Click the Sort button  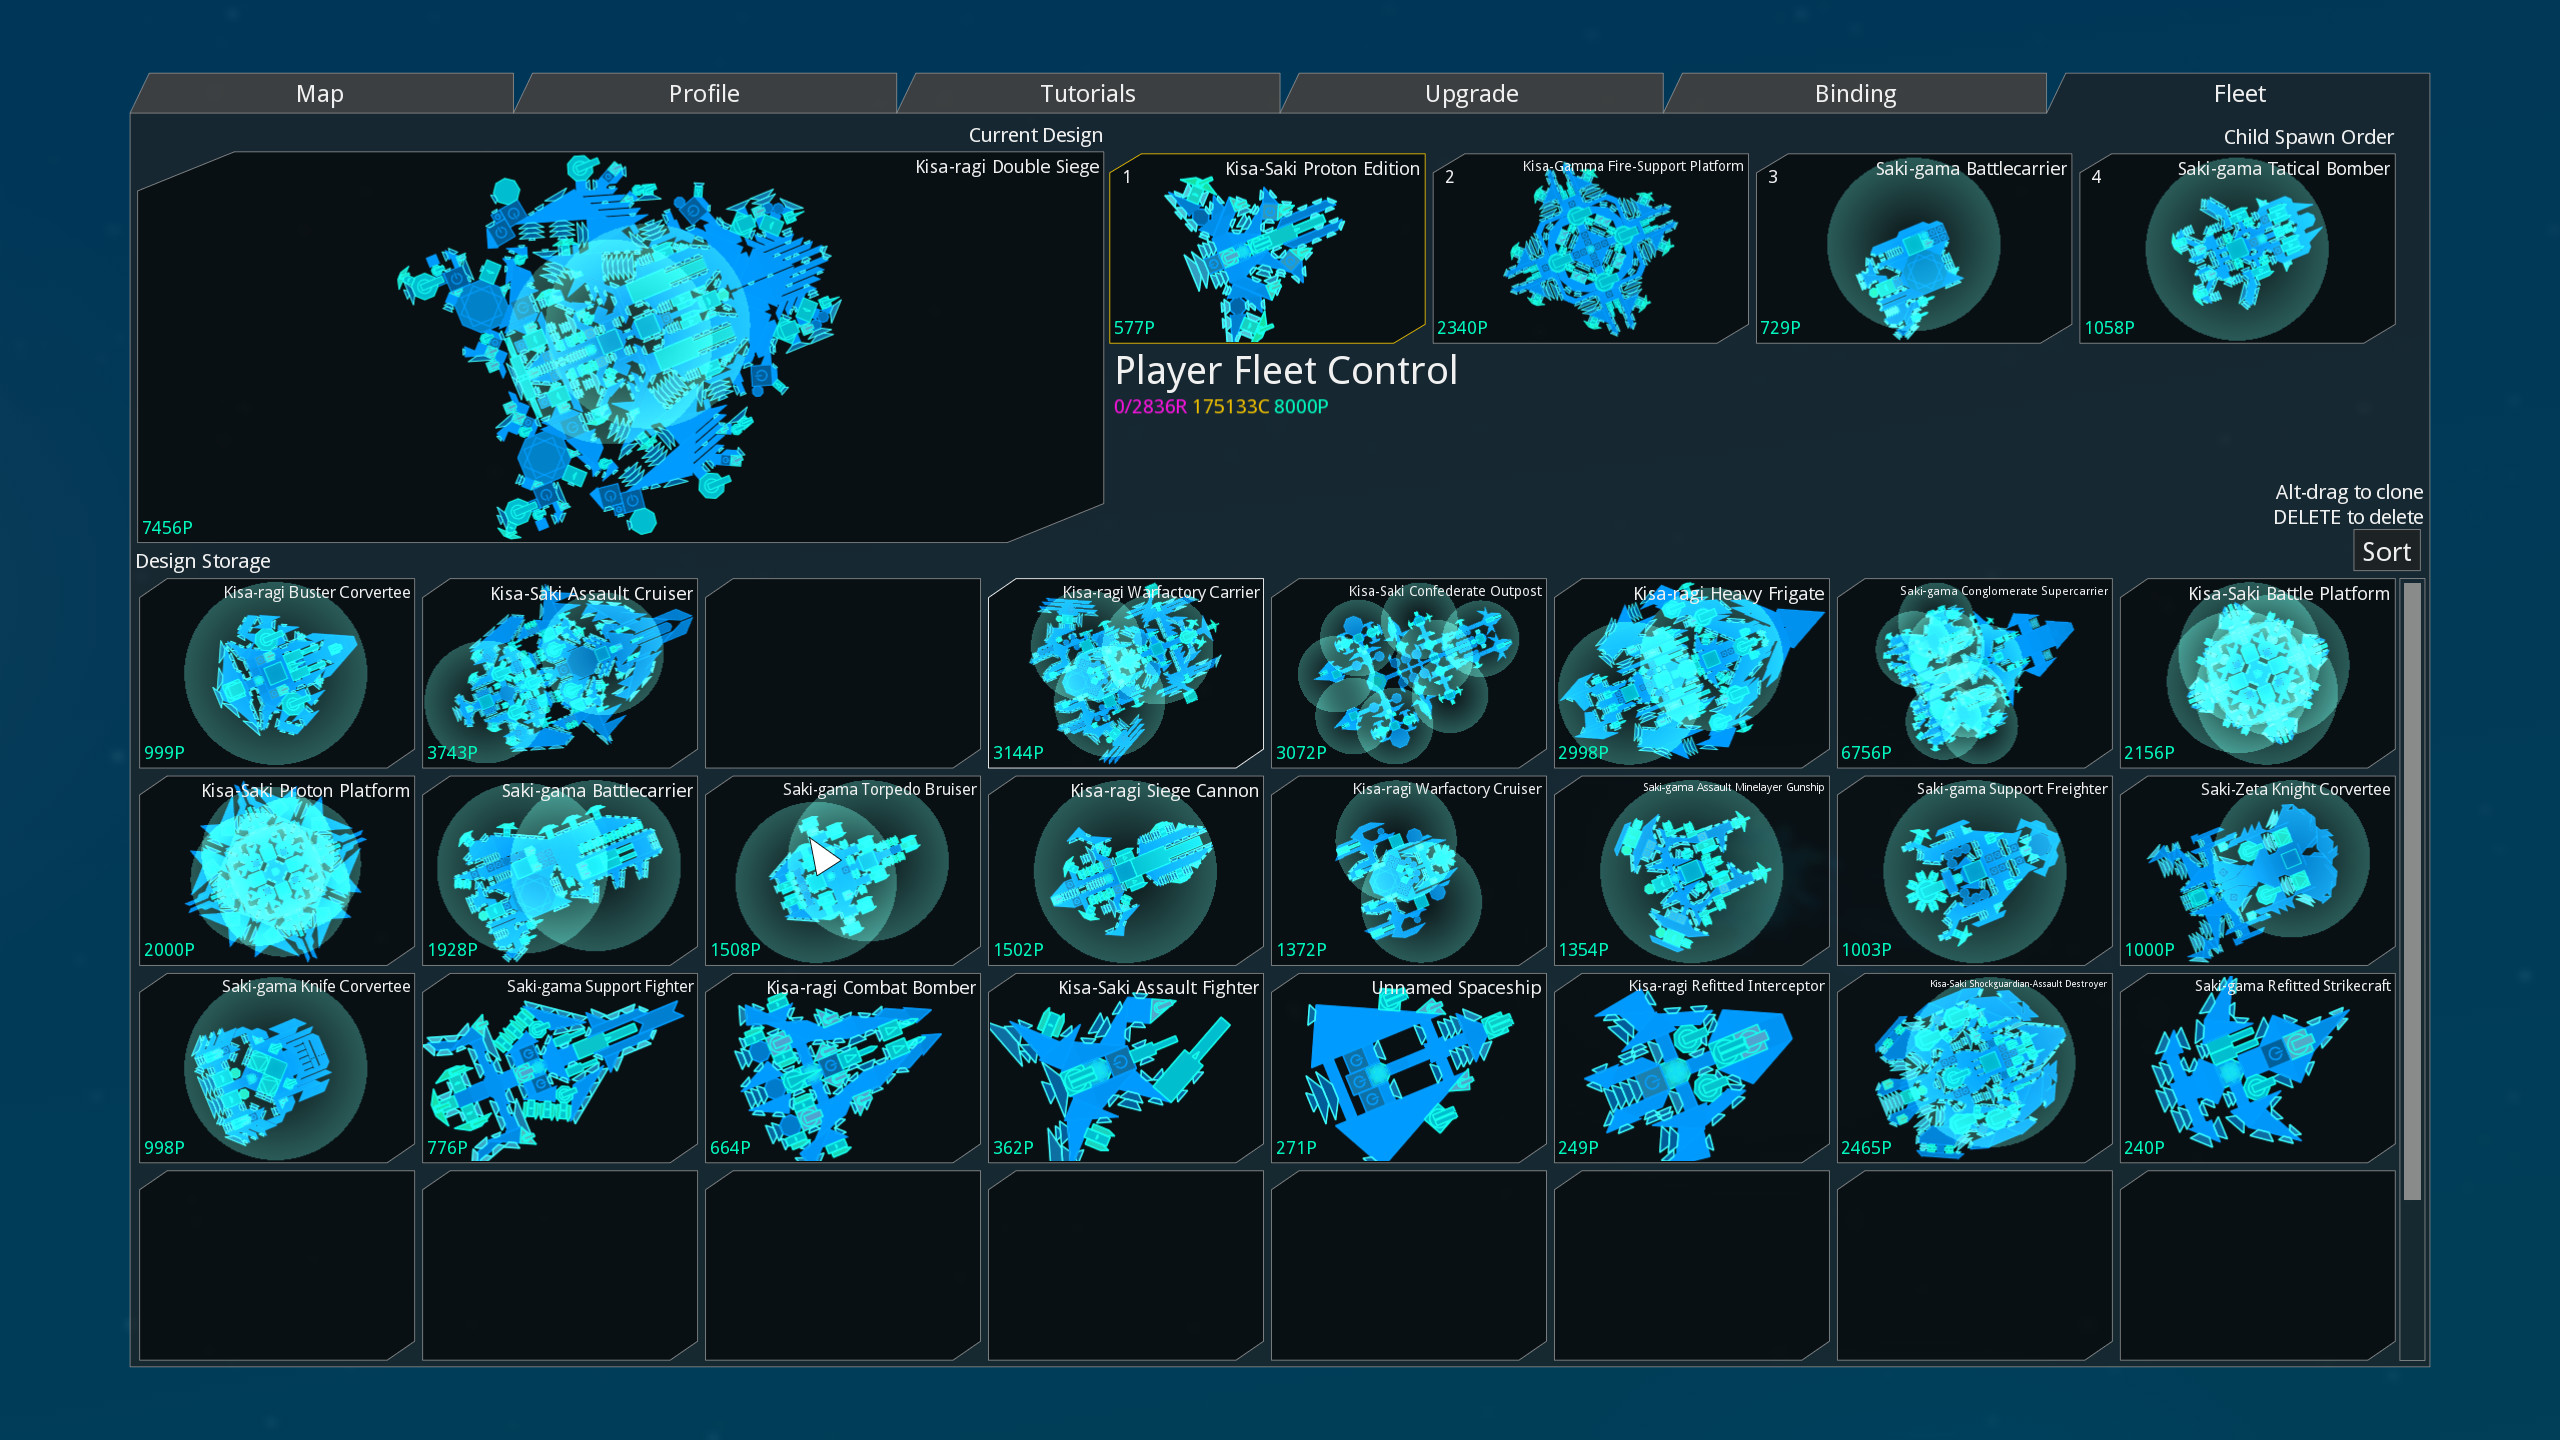pyautogui.click(x=2386, y=551)
